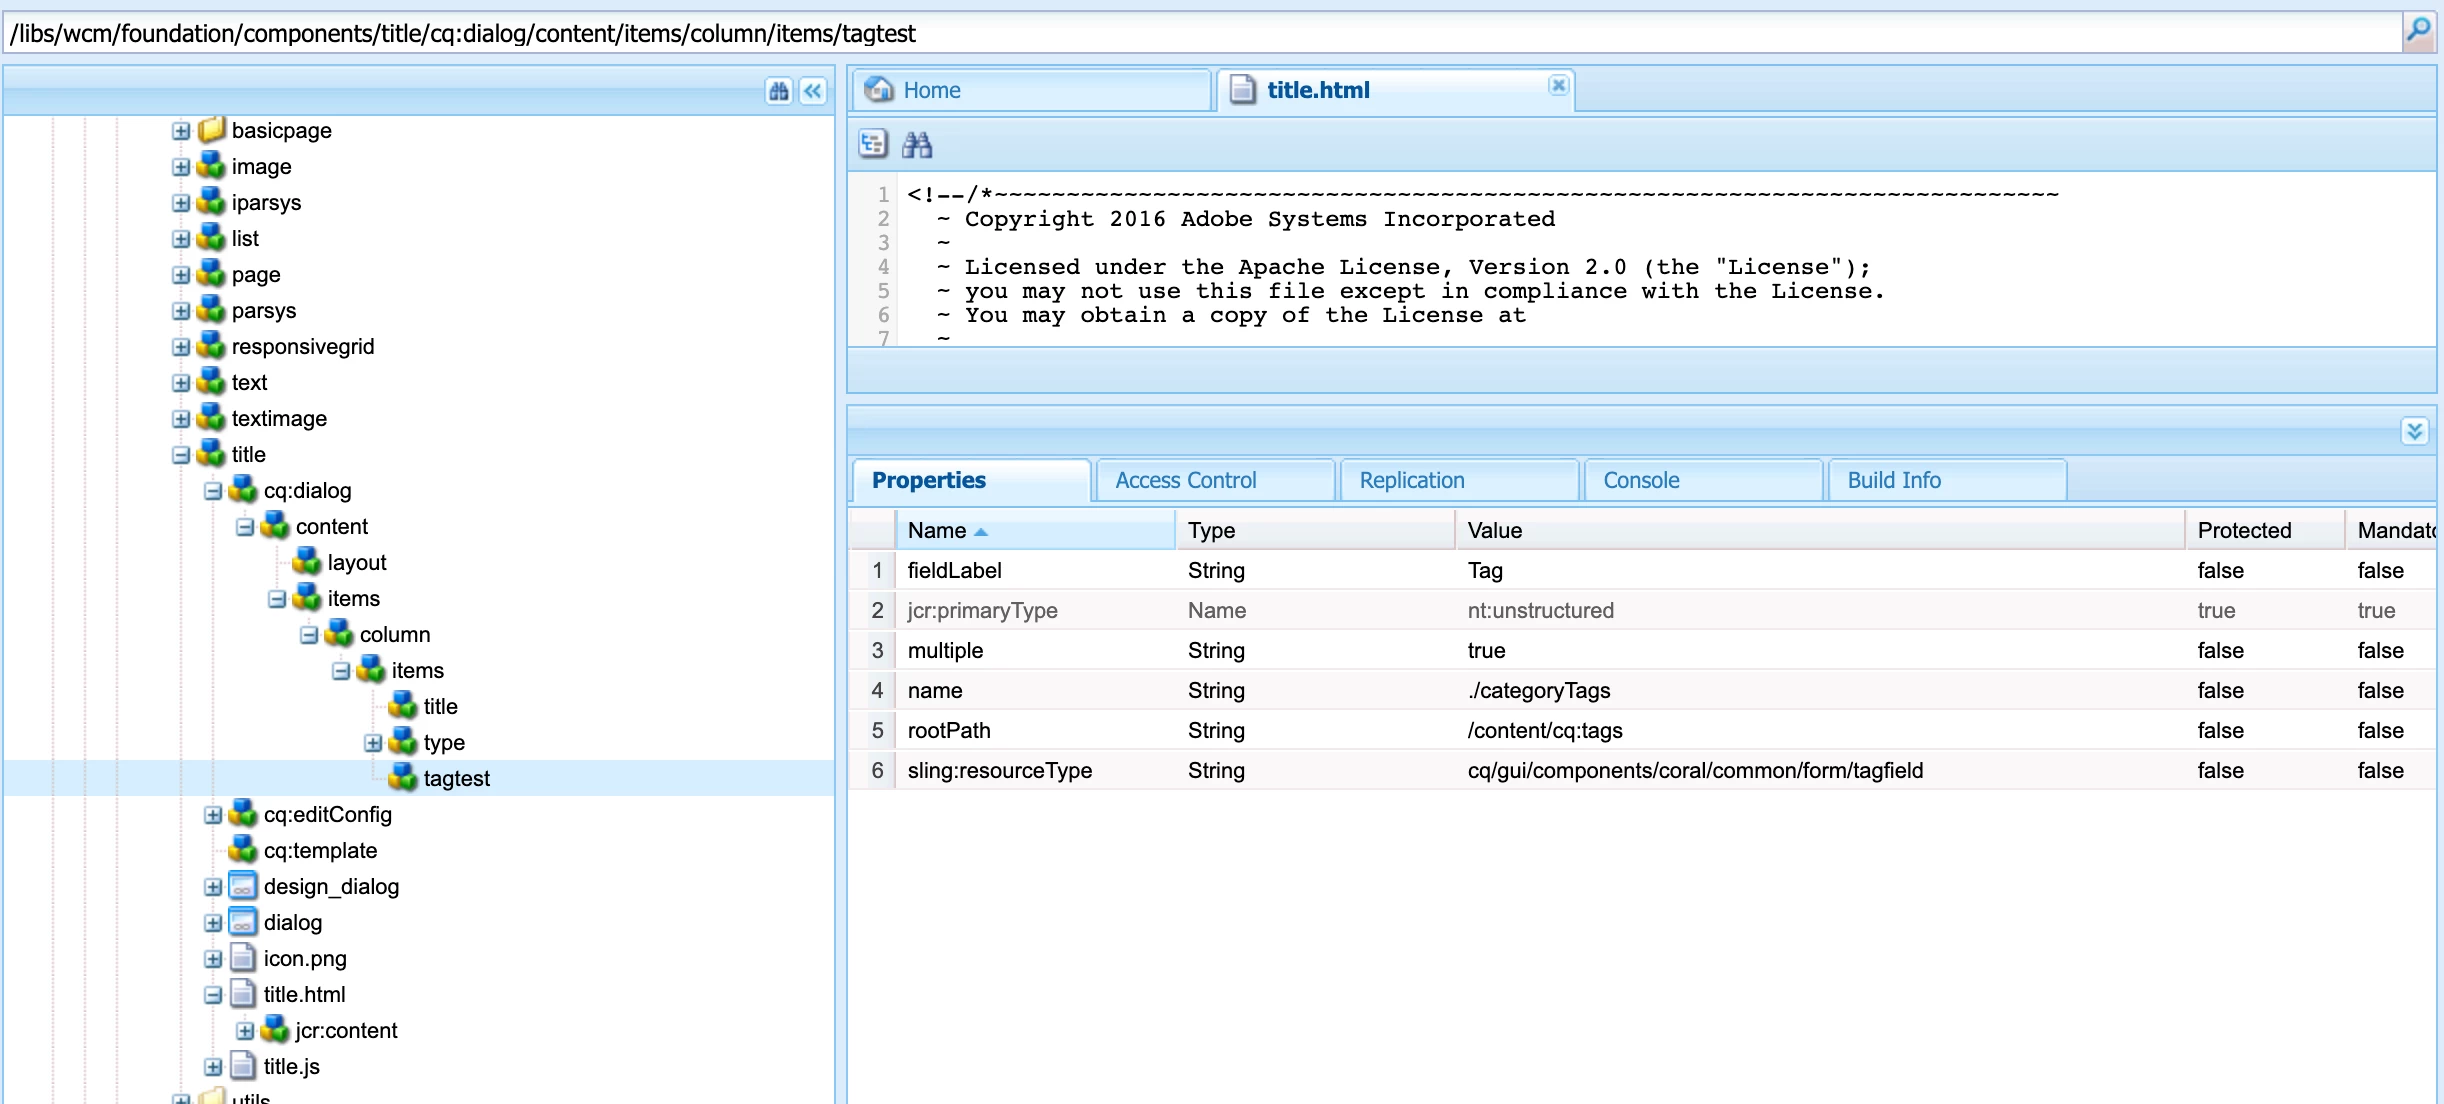Image resolution: width=2444 pixels, height=1104 pixels.
Task: Expand the responsivegrid component node
Action: (x=181, y=347)
